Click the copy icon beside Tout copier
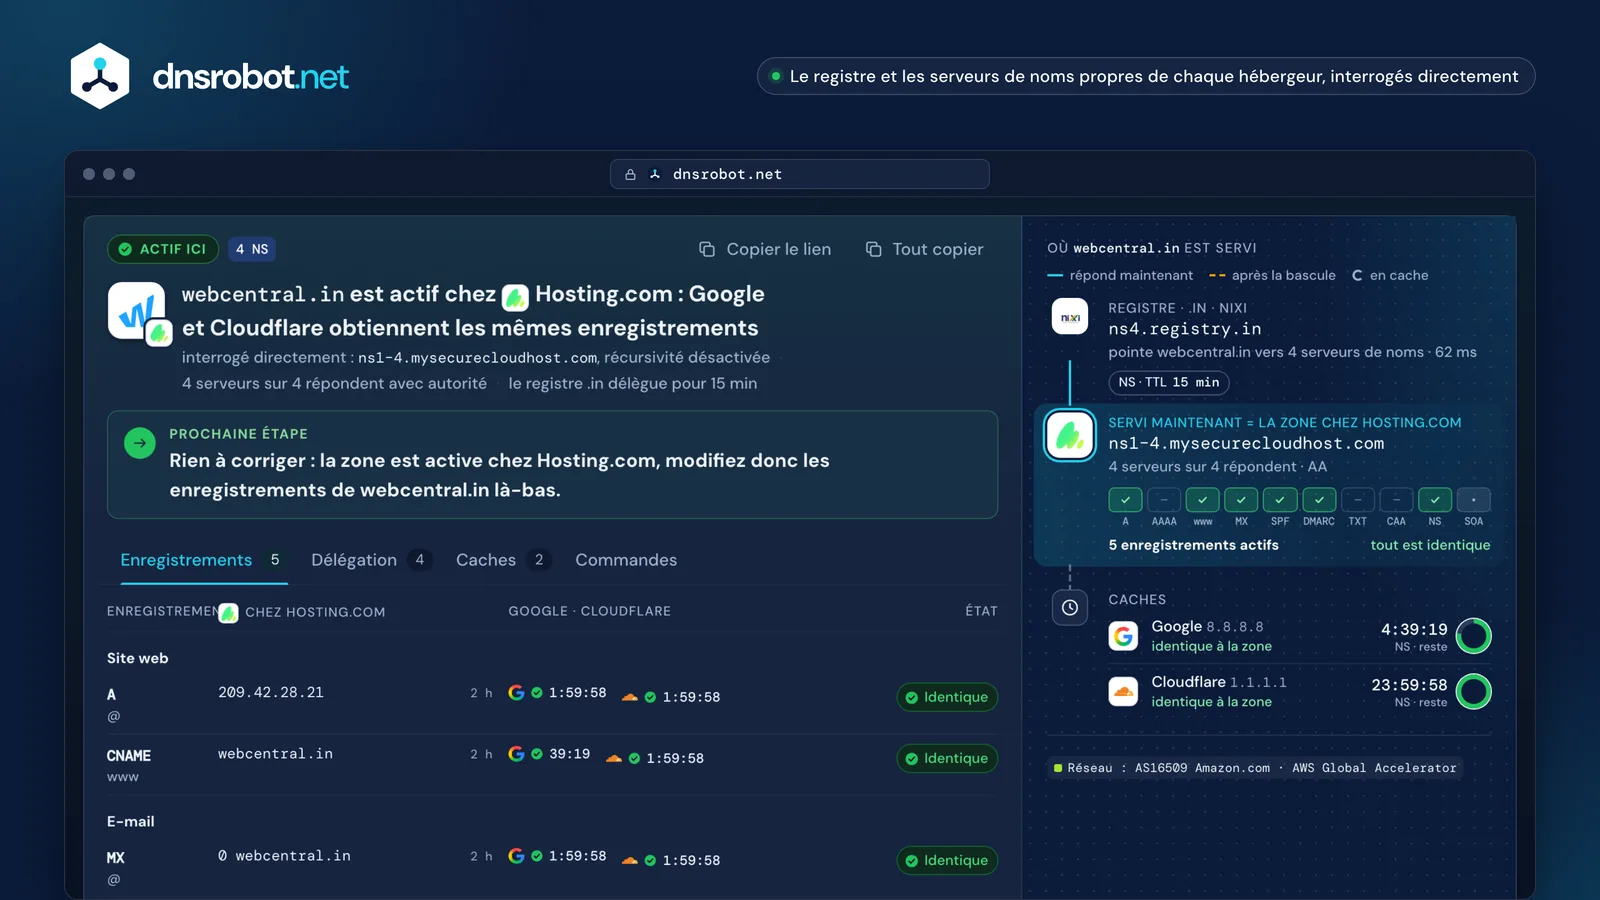The image size is (1600, 900). 873,249
